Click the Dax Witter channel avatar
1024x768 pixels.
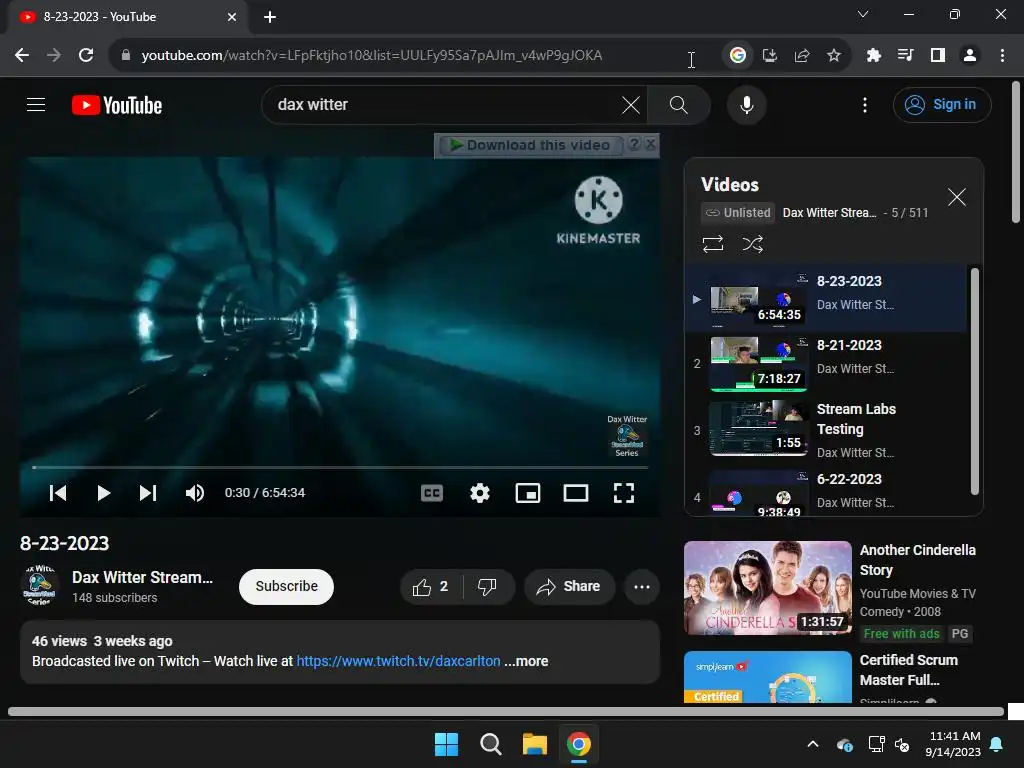pos(39,586)
